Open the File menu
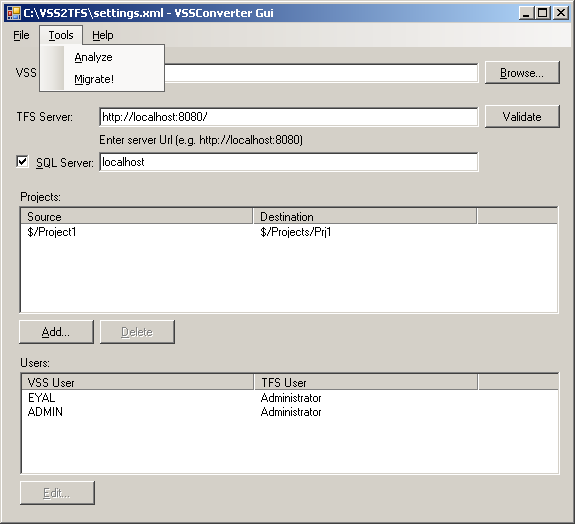Screen dimensions: 575x524 pos(21,35)
